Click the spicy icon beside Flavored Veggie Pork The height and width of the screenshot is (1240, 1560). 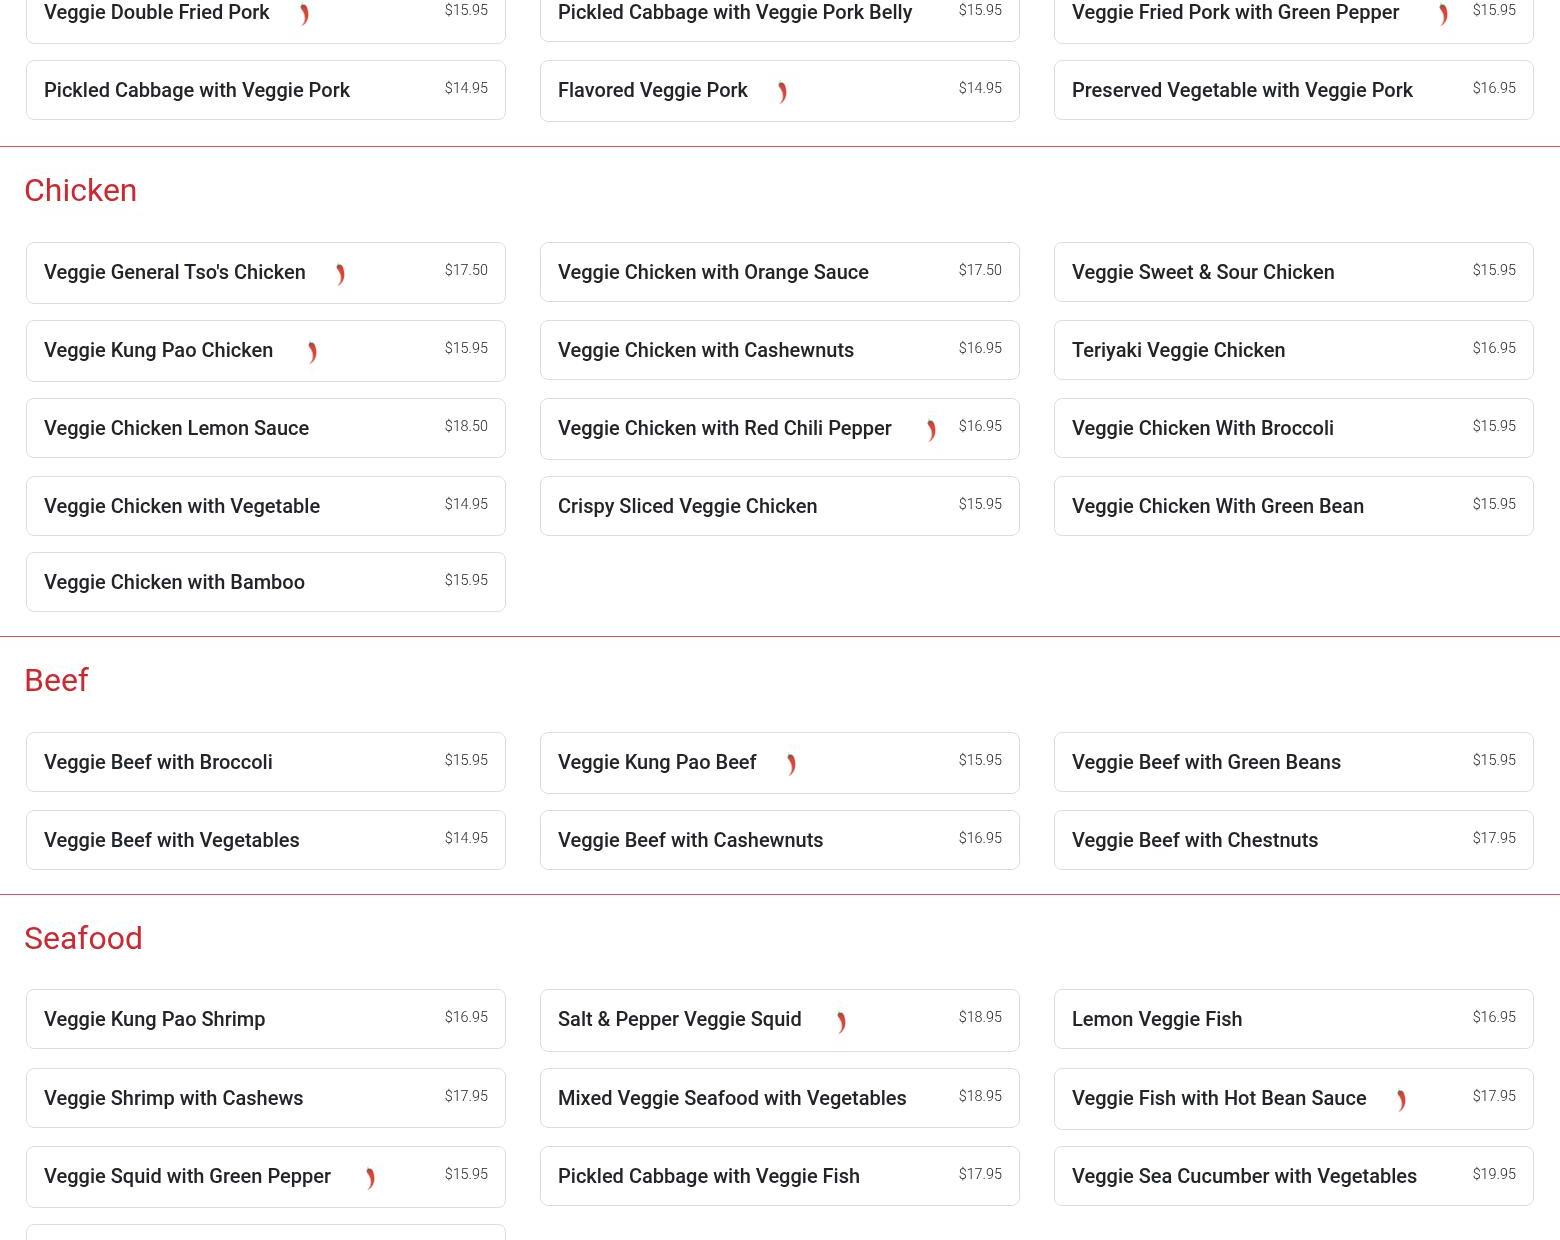(782, 92)
